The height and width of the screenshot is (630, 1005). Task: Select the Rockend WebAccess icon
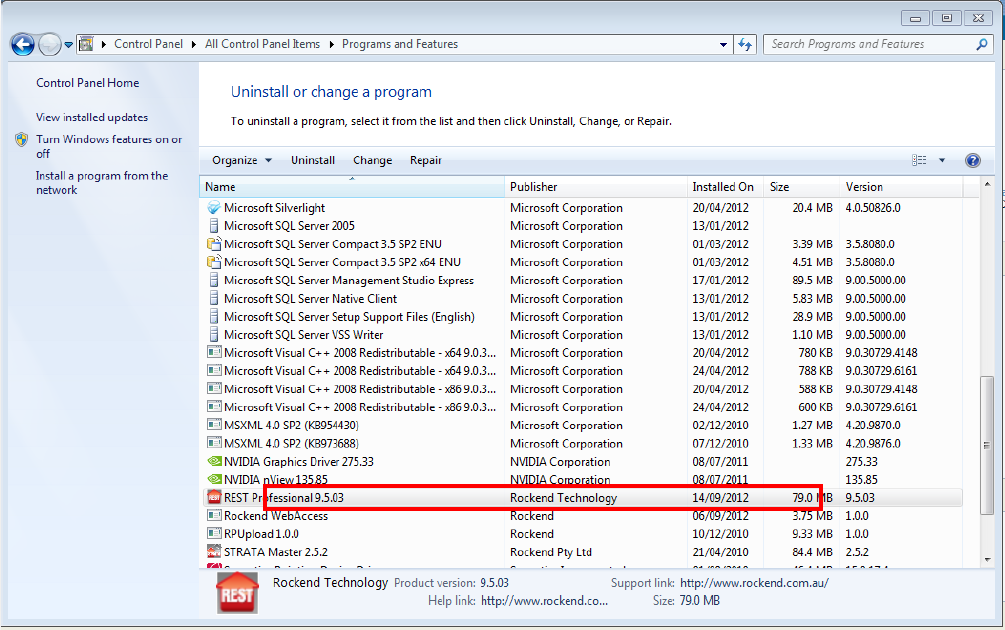click(x=214, y=515)
